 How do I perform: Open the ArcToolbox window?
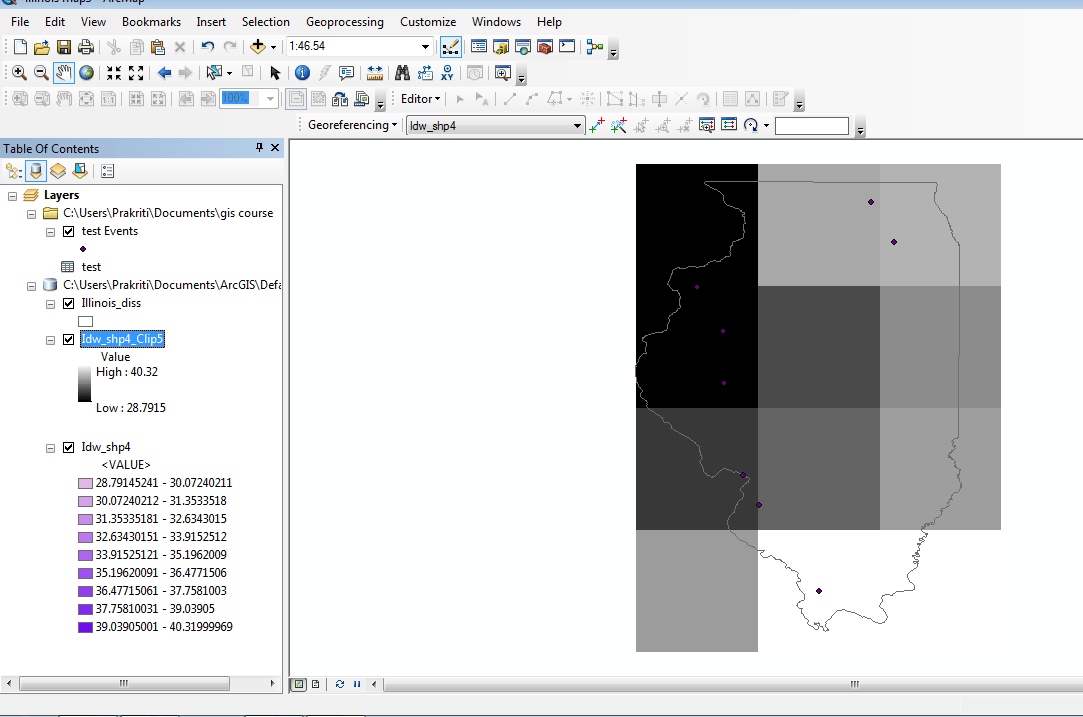tap(543, 46)
